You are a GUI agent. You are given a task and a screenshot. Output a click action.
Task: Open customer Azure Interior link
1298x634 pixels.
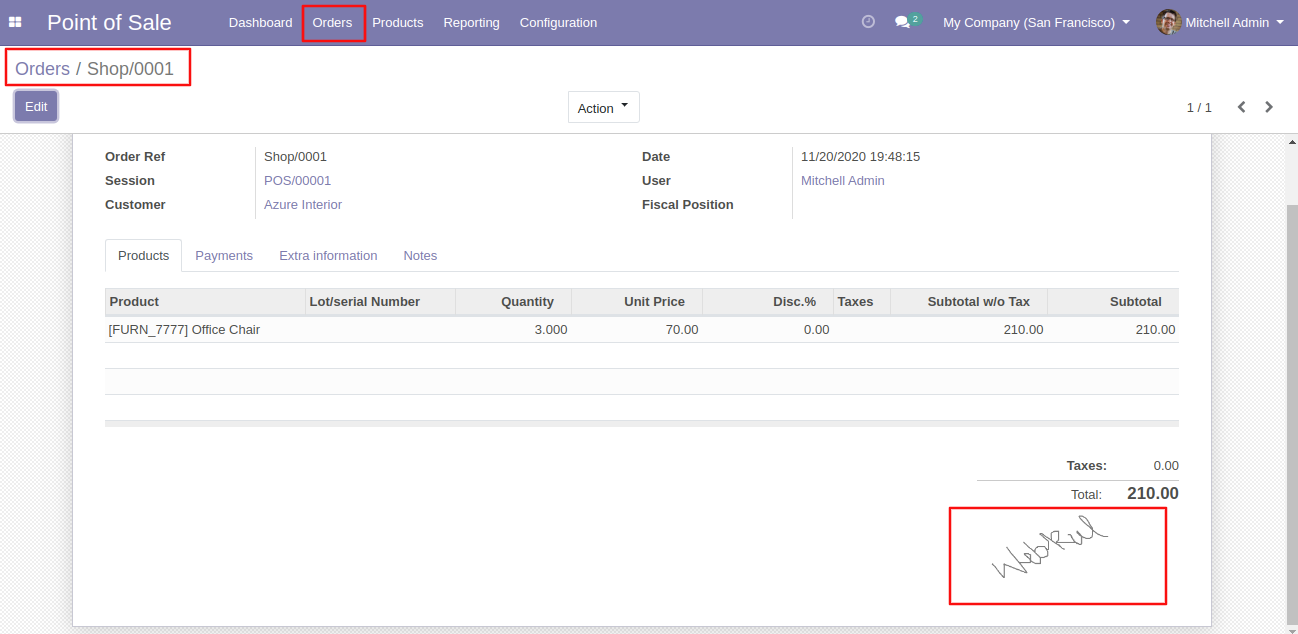coord(303,205)
